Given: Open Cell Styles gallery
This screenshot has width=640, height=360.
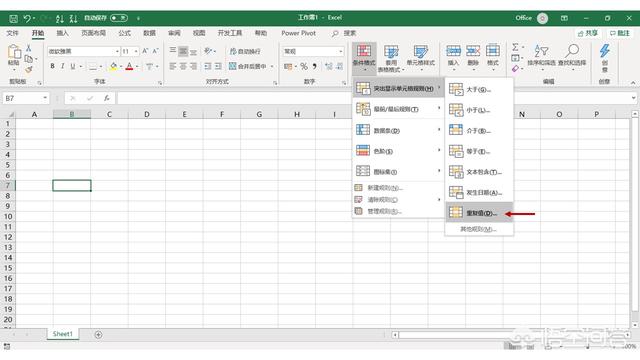Looking at the screenshot, I should pyautogui.click(x=420, y=58).
